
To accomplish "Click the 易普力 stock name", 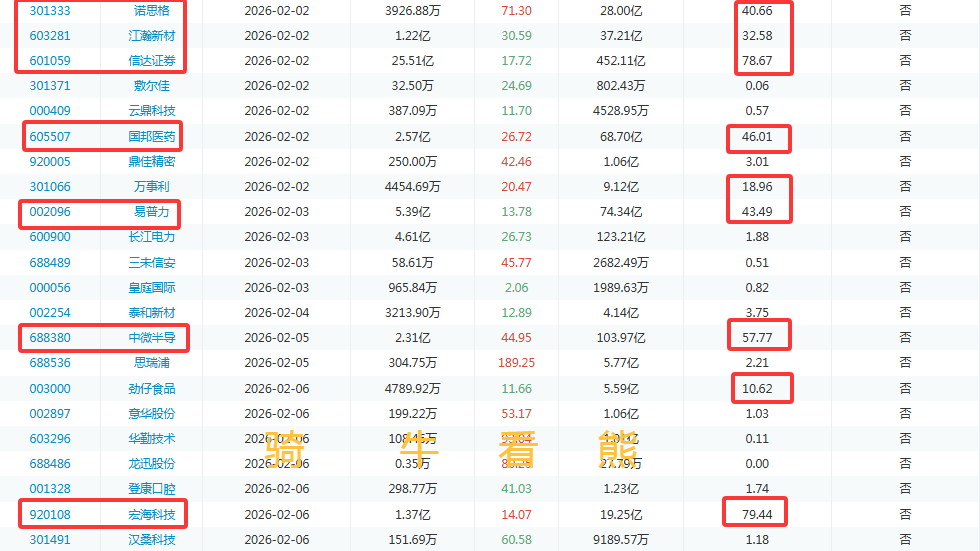I will point(152,212).
